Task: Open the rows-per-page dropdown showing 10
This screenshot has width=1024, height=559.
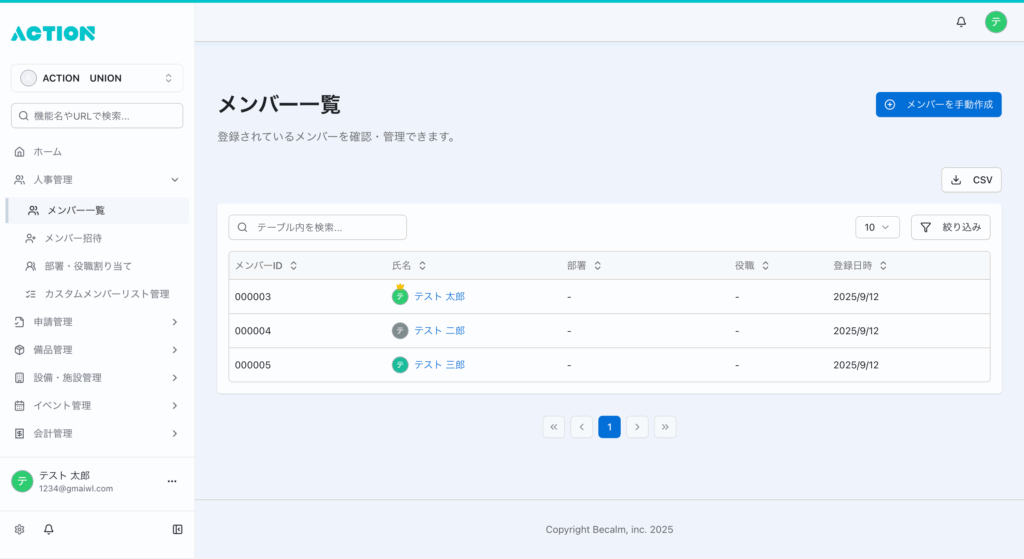Action: click(877, 227)
